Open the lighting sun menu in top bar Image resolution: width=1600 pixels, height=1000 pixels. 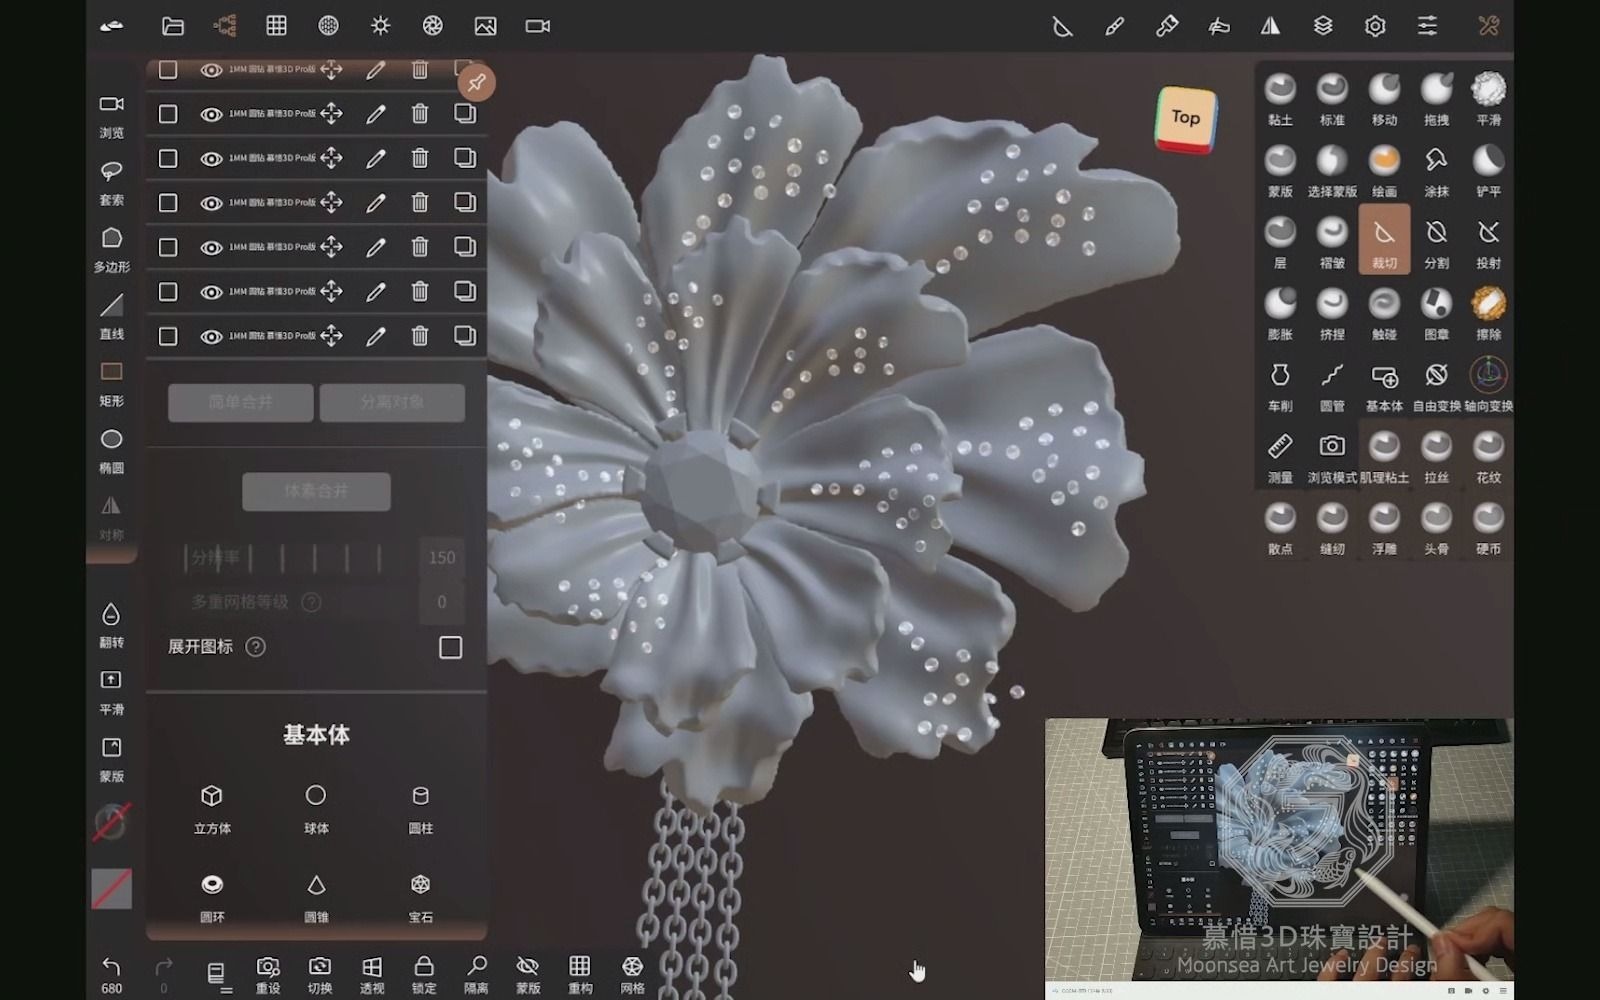point(380,26)
